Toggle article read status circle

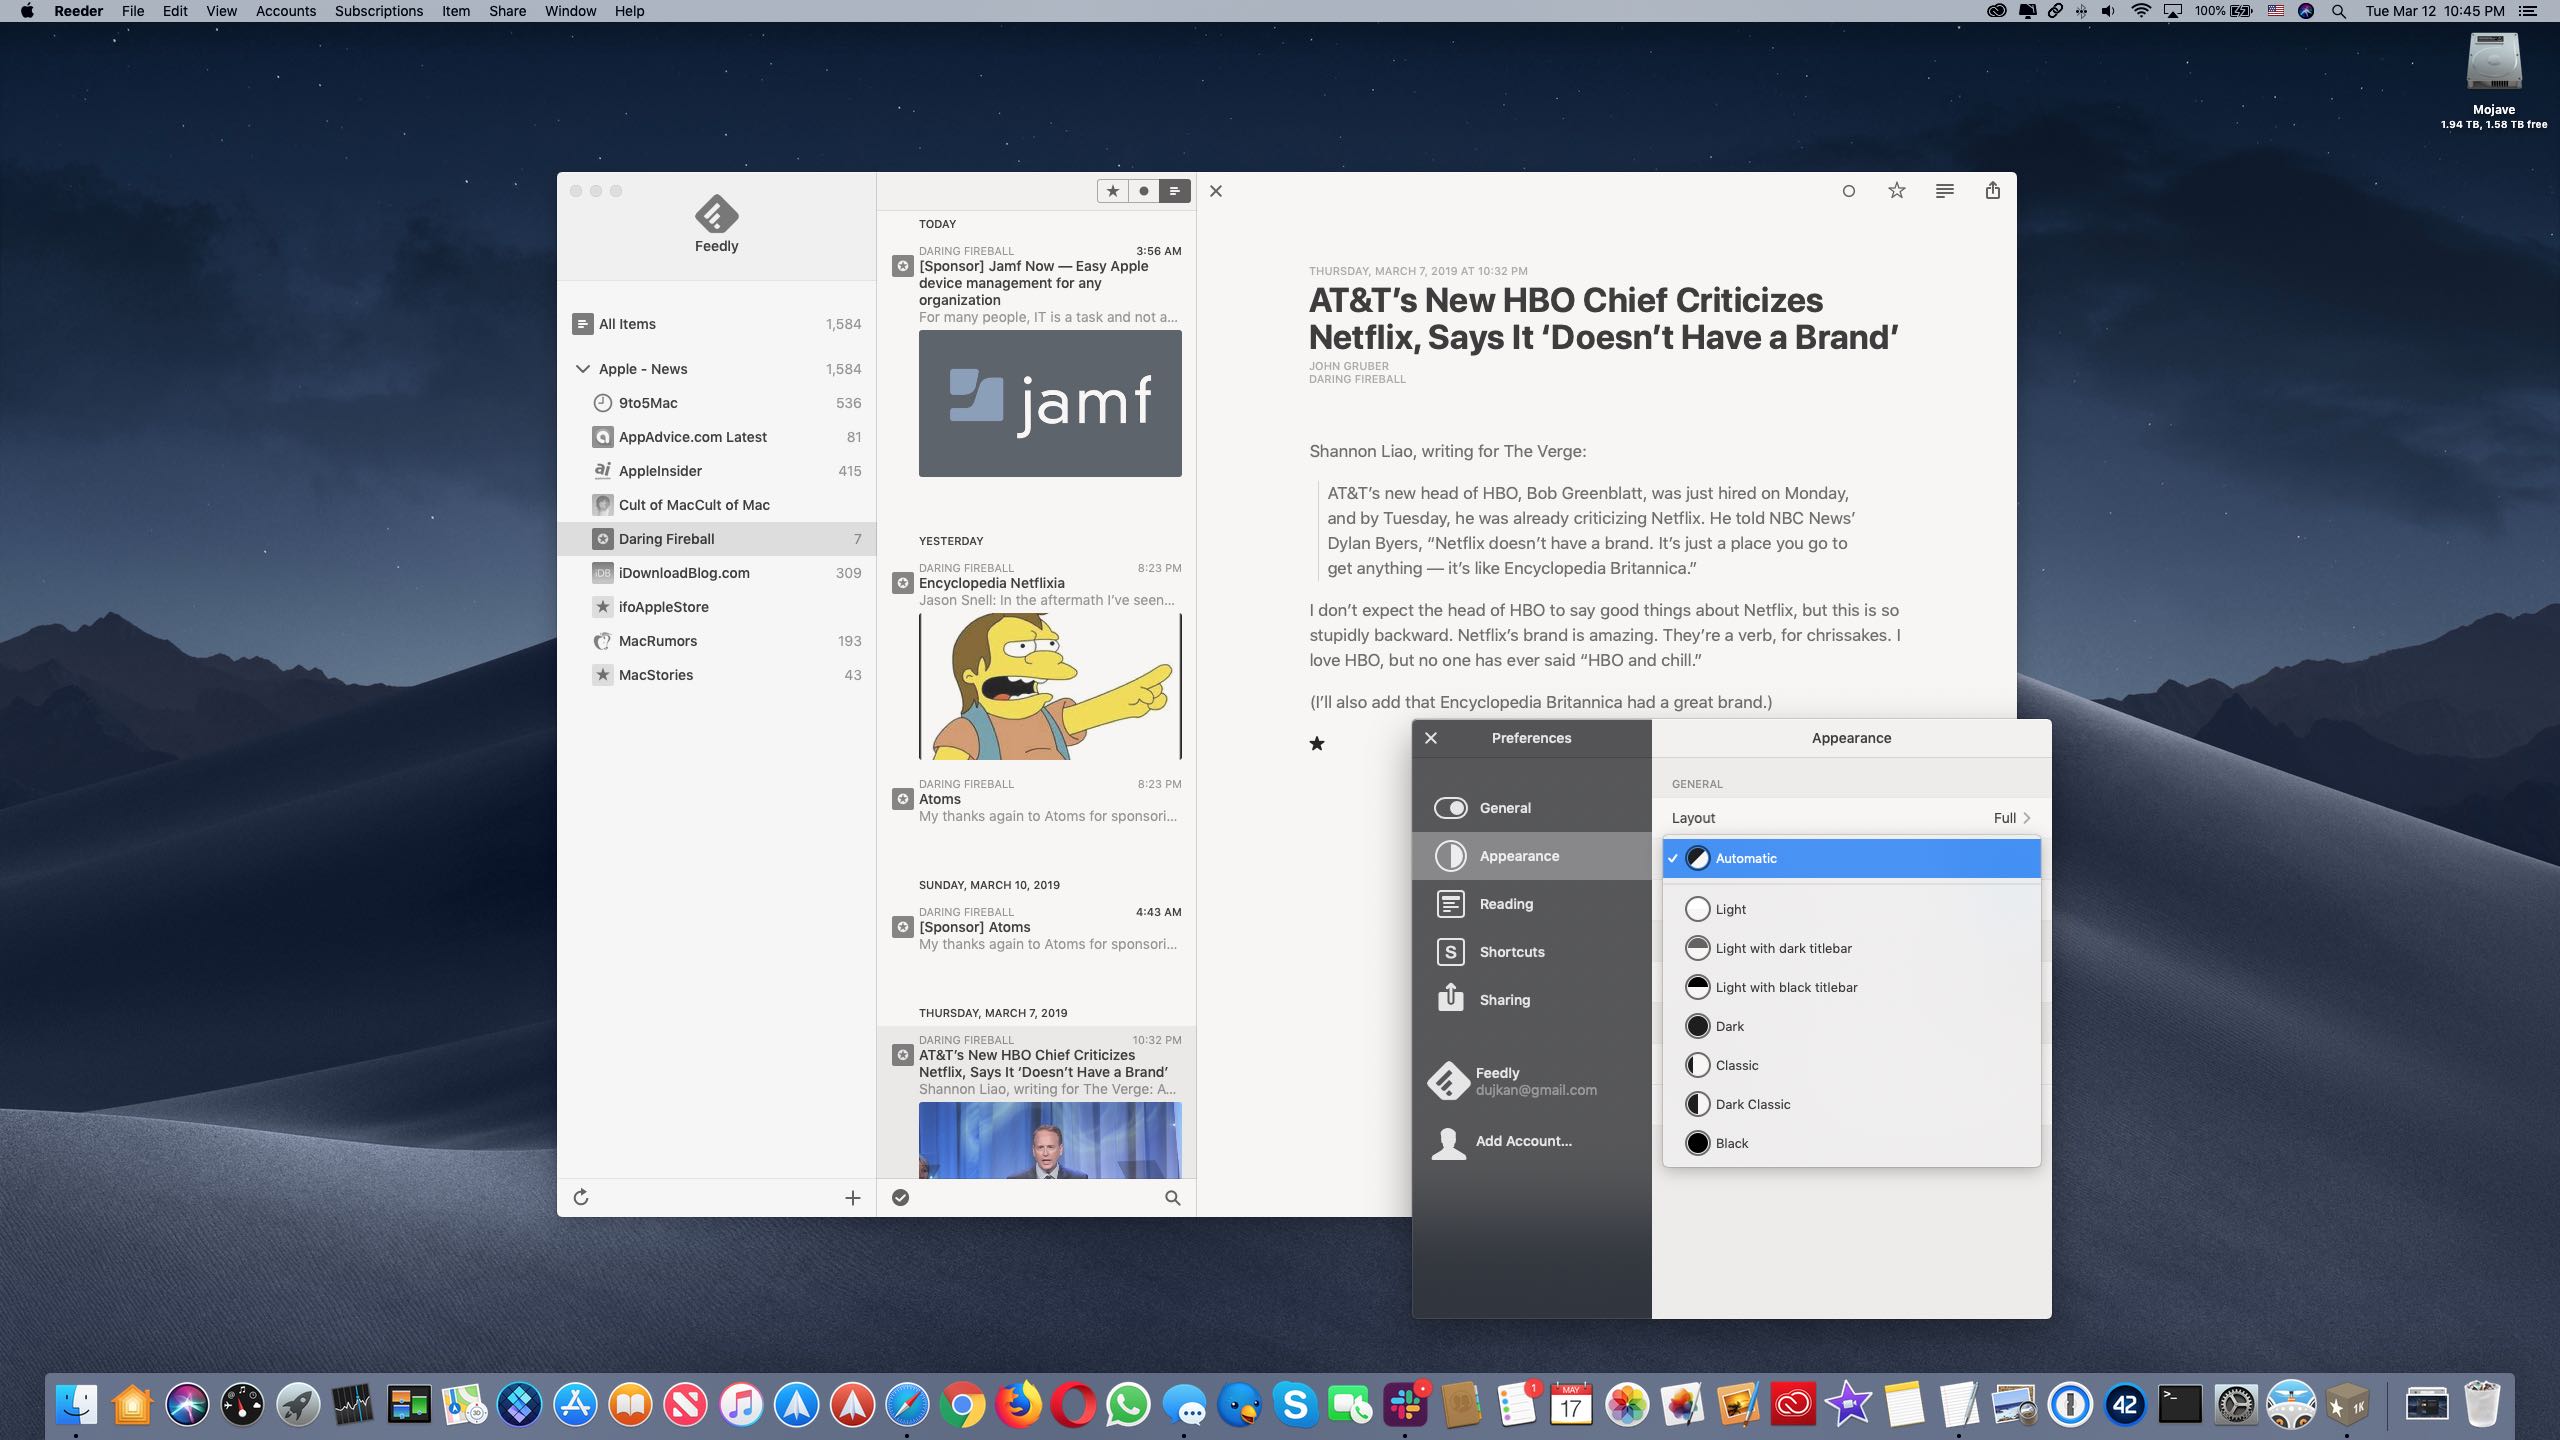[x=1848, y=191]
